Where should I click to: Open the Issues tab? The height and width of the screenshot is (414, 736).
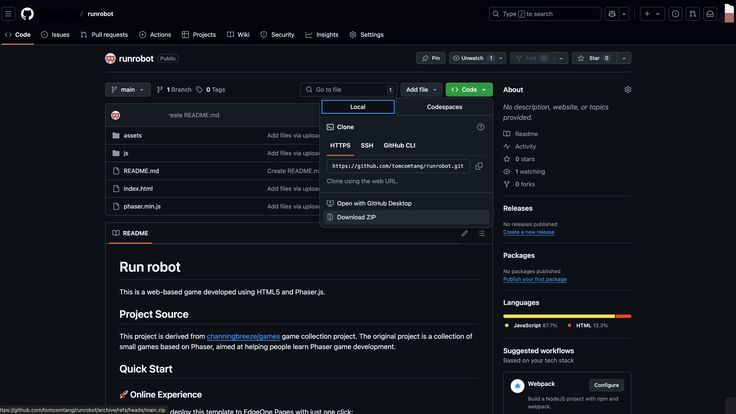[x=55, y=35]
